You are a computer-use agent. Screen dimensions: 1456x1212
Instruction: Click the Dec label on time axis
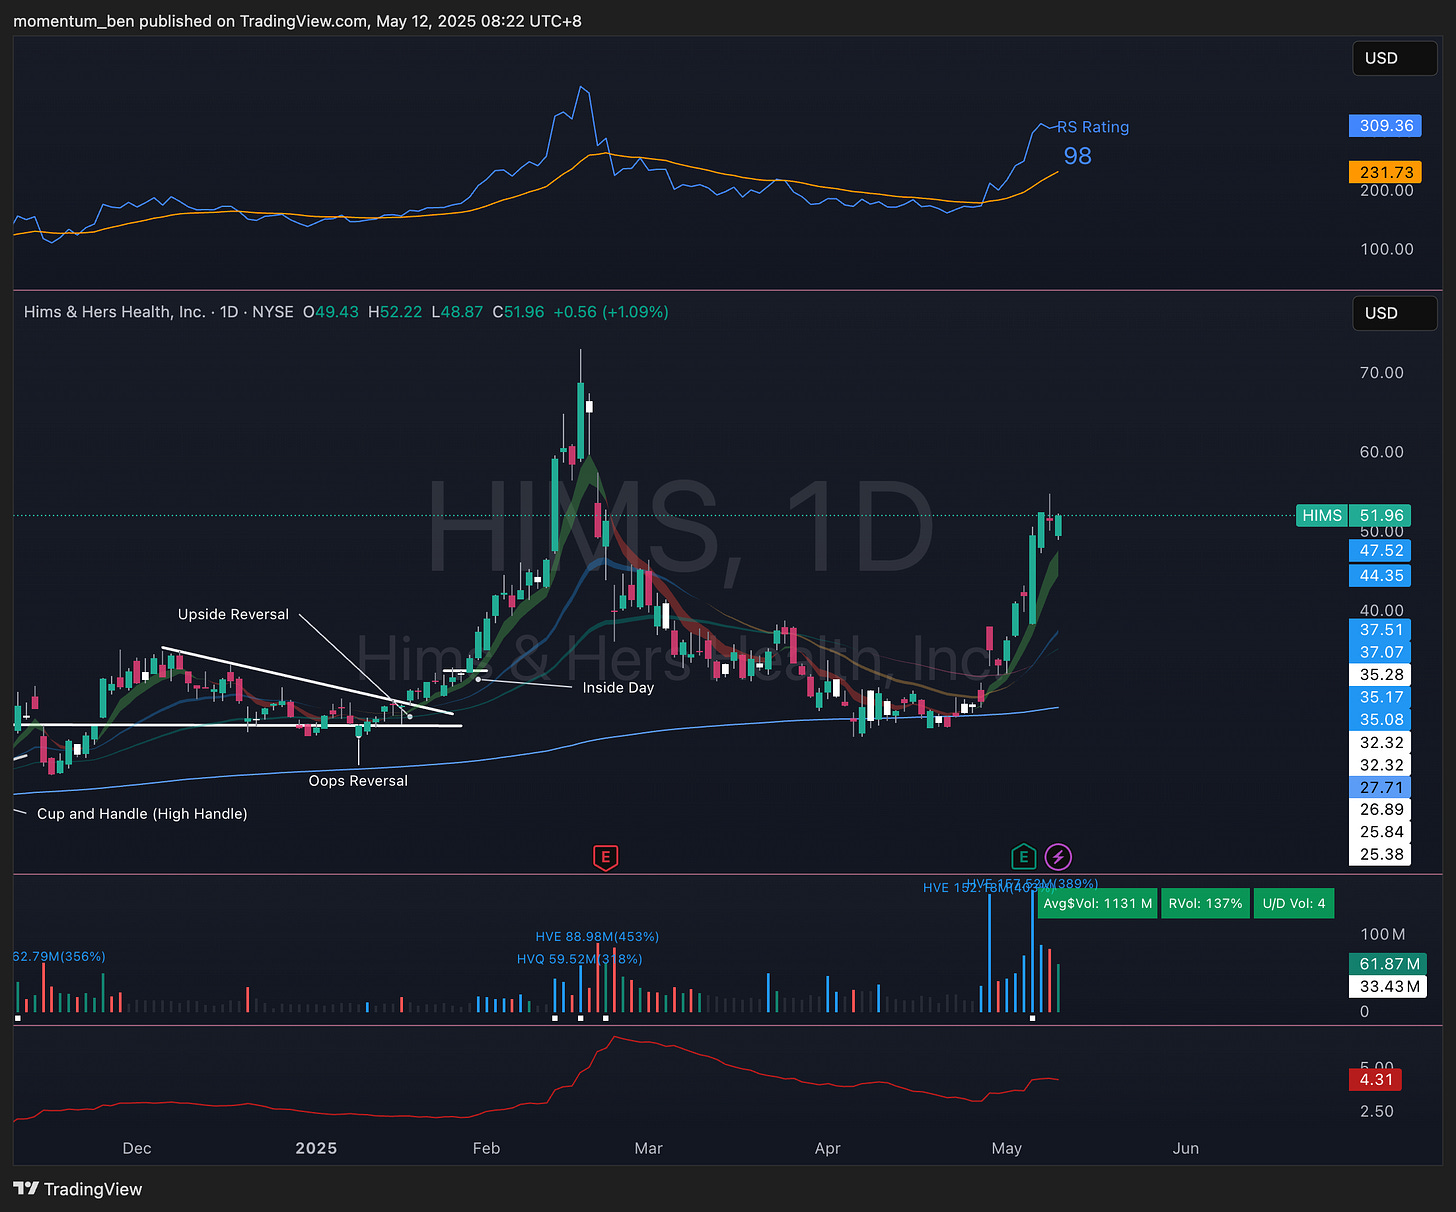[x=137, y=1148]
